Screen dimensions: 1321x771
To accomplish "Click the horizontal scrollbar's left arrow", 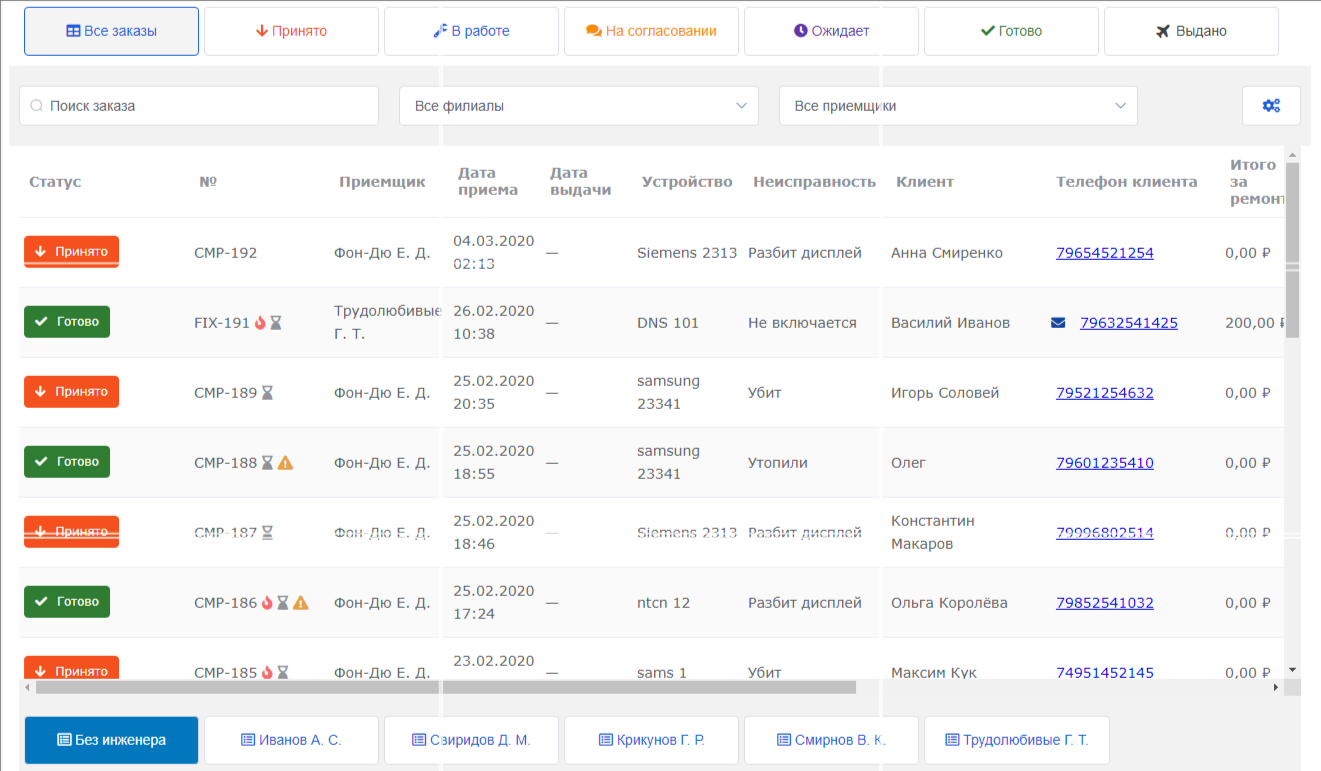I will pos(27,688).
